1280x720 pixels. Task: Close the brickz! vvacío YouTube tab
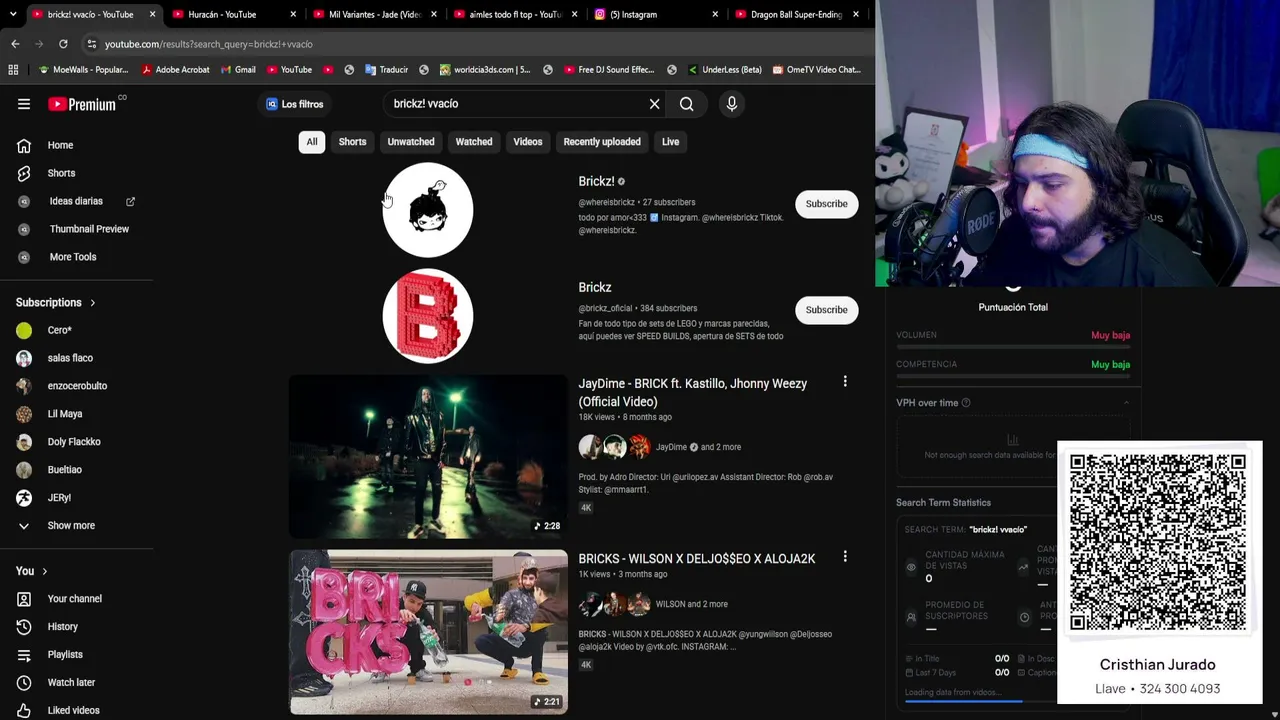(x=152, y=14)
